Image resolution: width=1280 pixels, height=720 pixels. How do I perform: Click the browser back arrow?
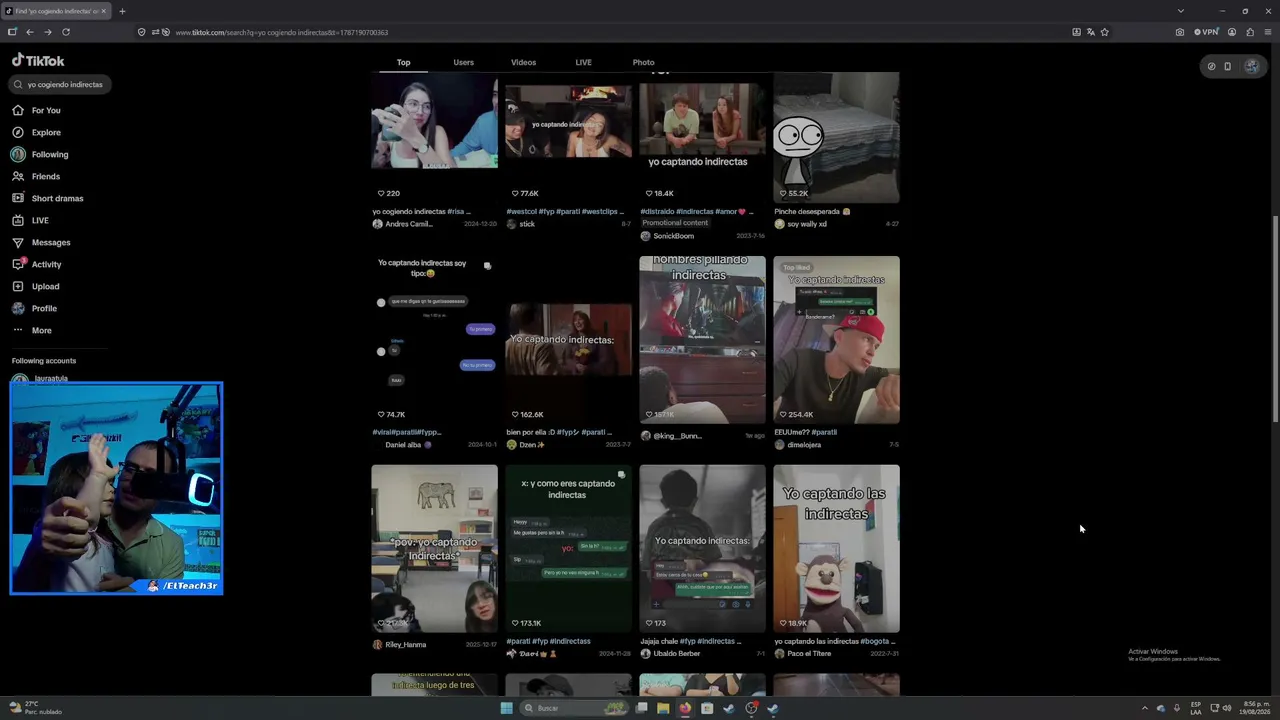(x=30, y=32)
